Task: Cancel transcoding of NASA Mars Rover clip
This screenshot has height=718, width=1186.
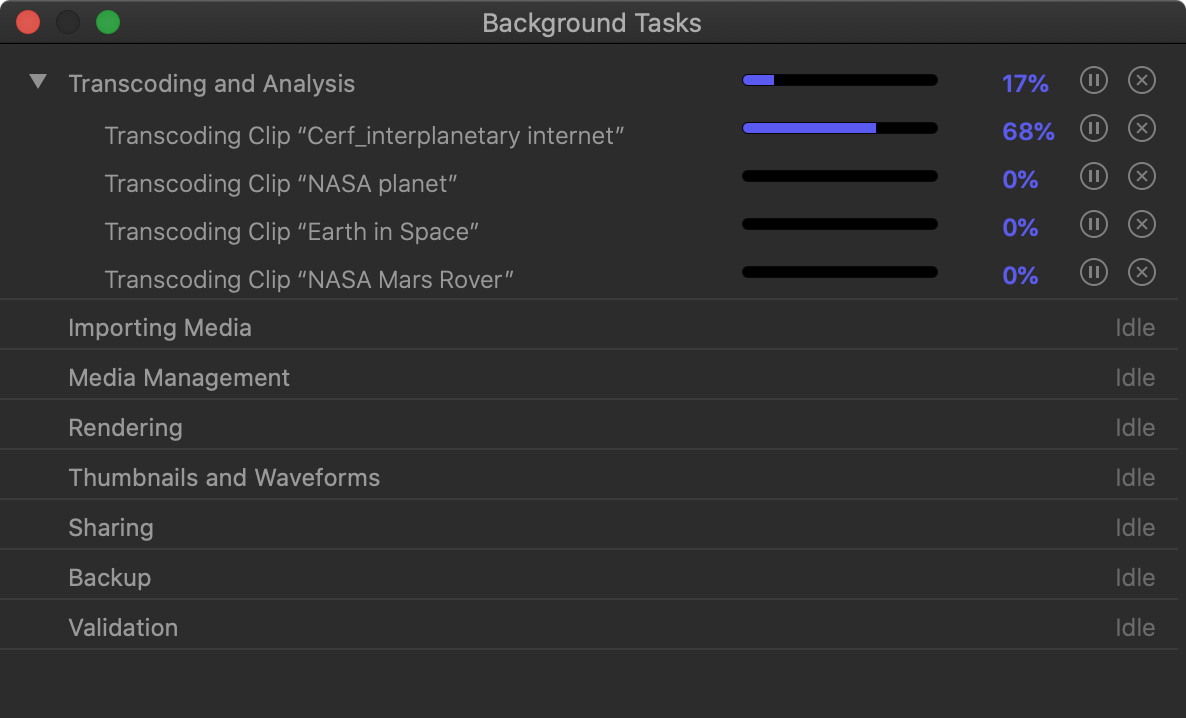Action: point(1142,272)
